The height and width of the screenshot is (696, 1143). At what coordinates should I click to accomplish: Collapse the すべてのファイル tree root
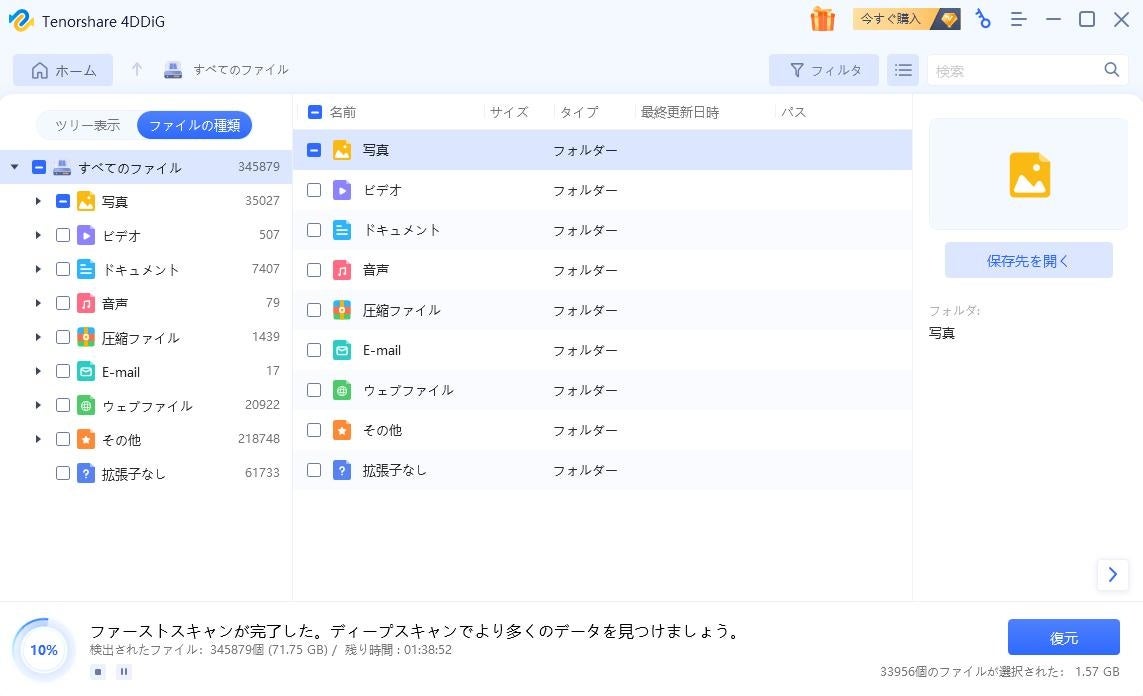pos(14,168)
